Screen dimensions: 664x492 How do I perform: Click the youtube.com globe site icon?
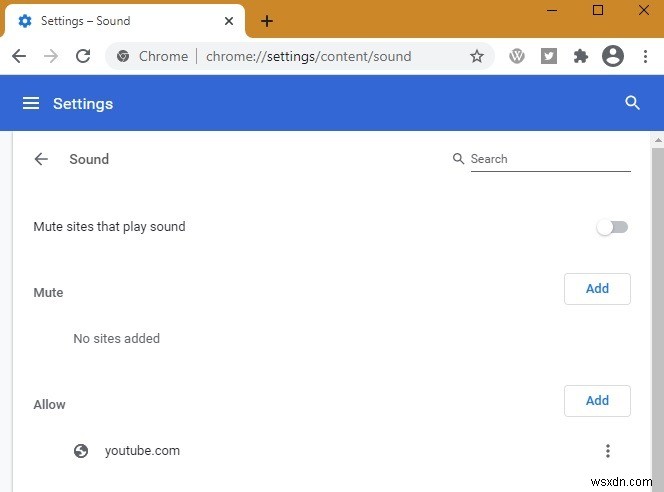click(82, 451)
